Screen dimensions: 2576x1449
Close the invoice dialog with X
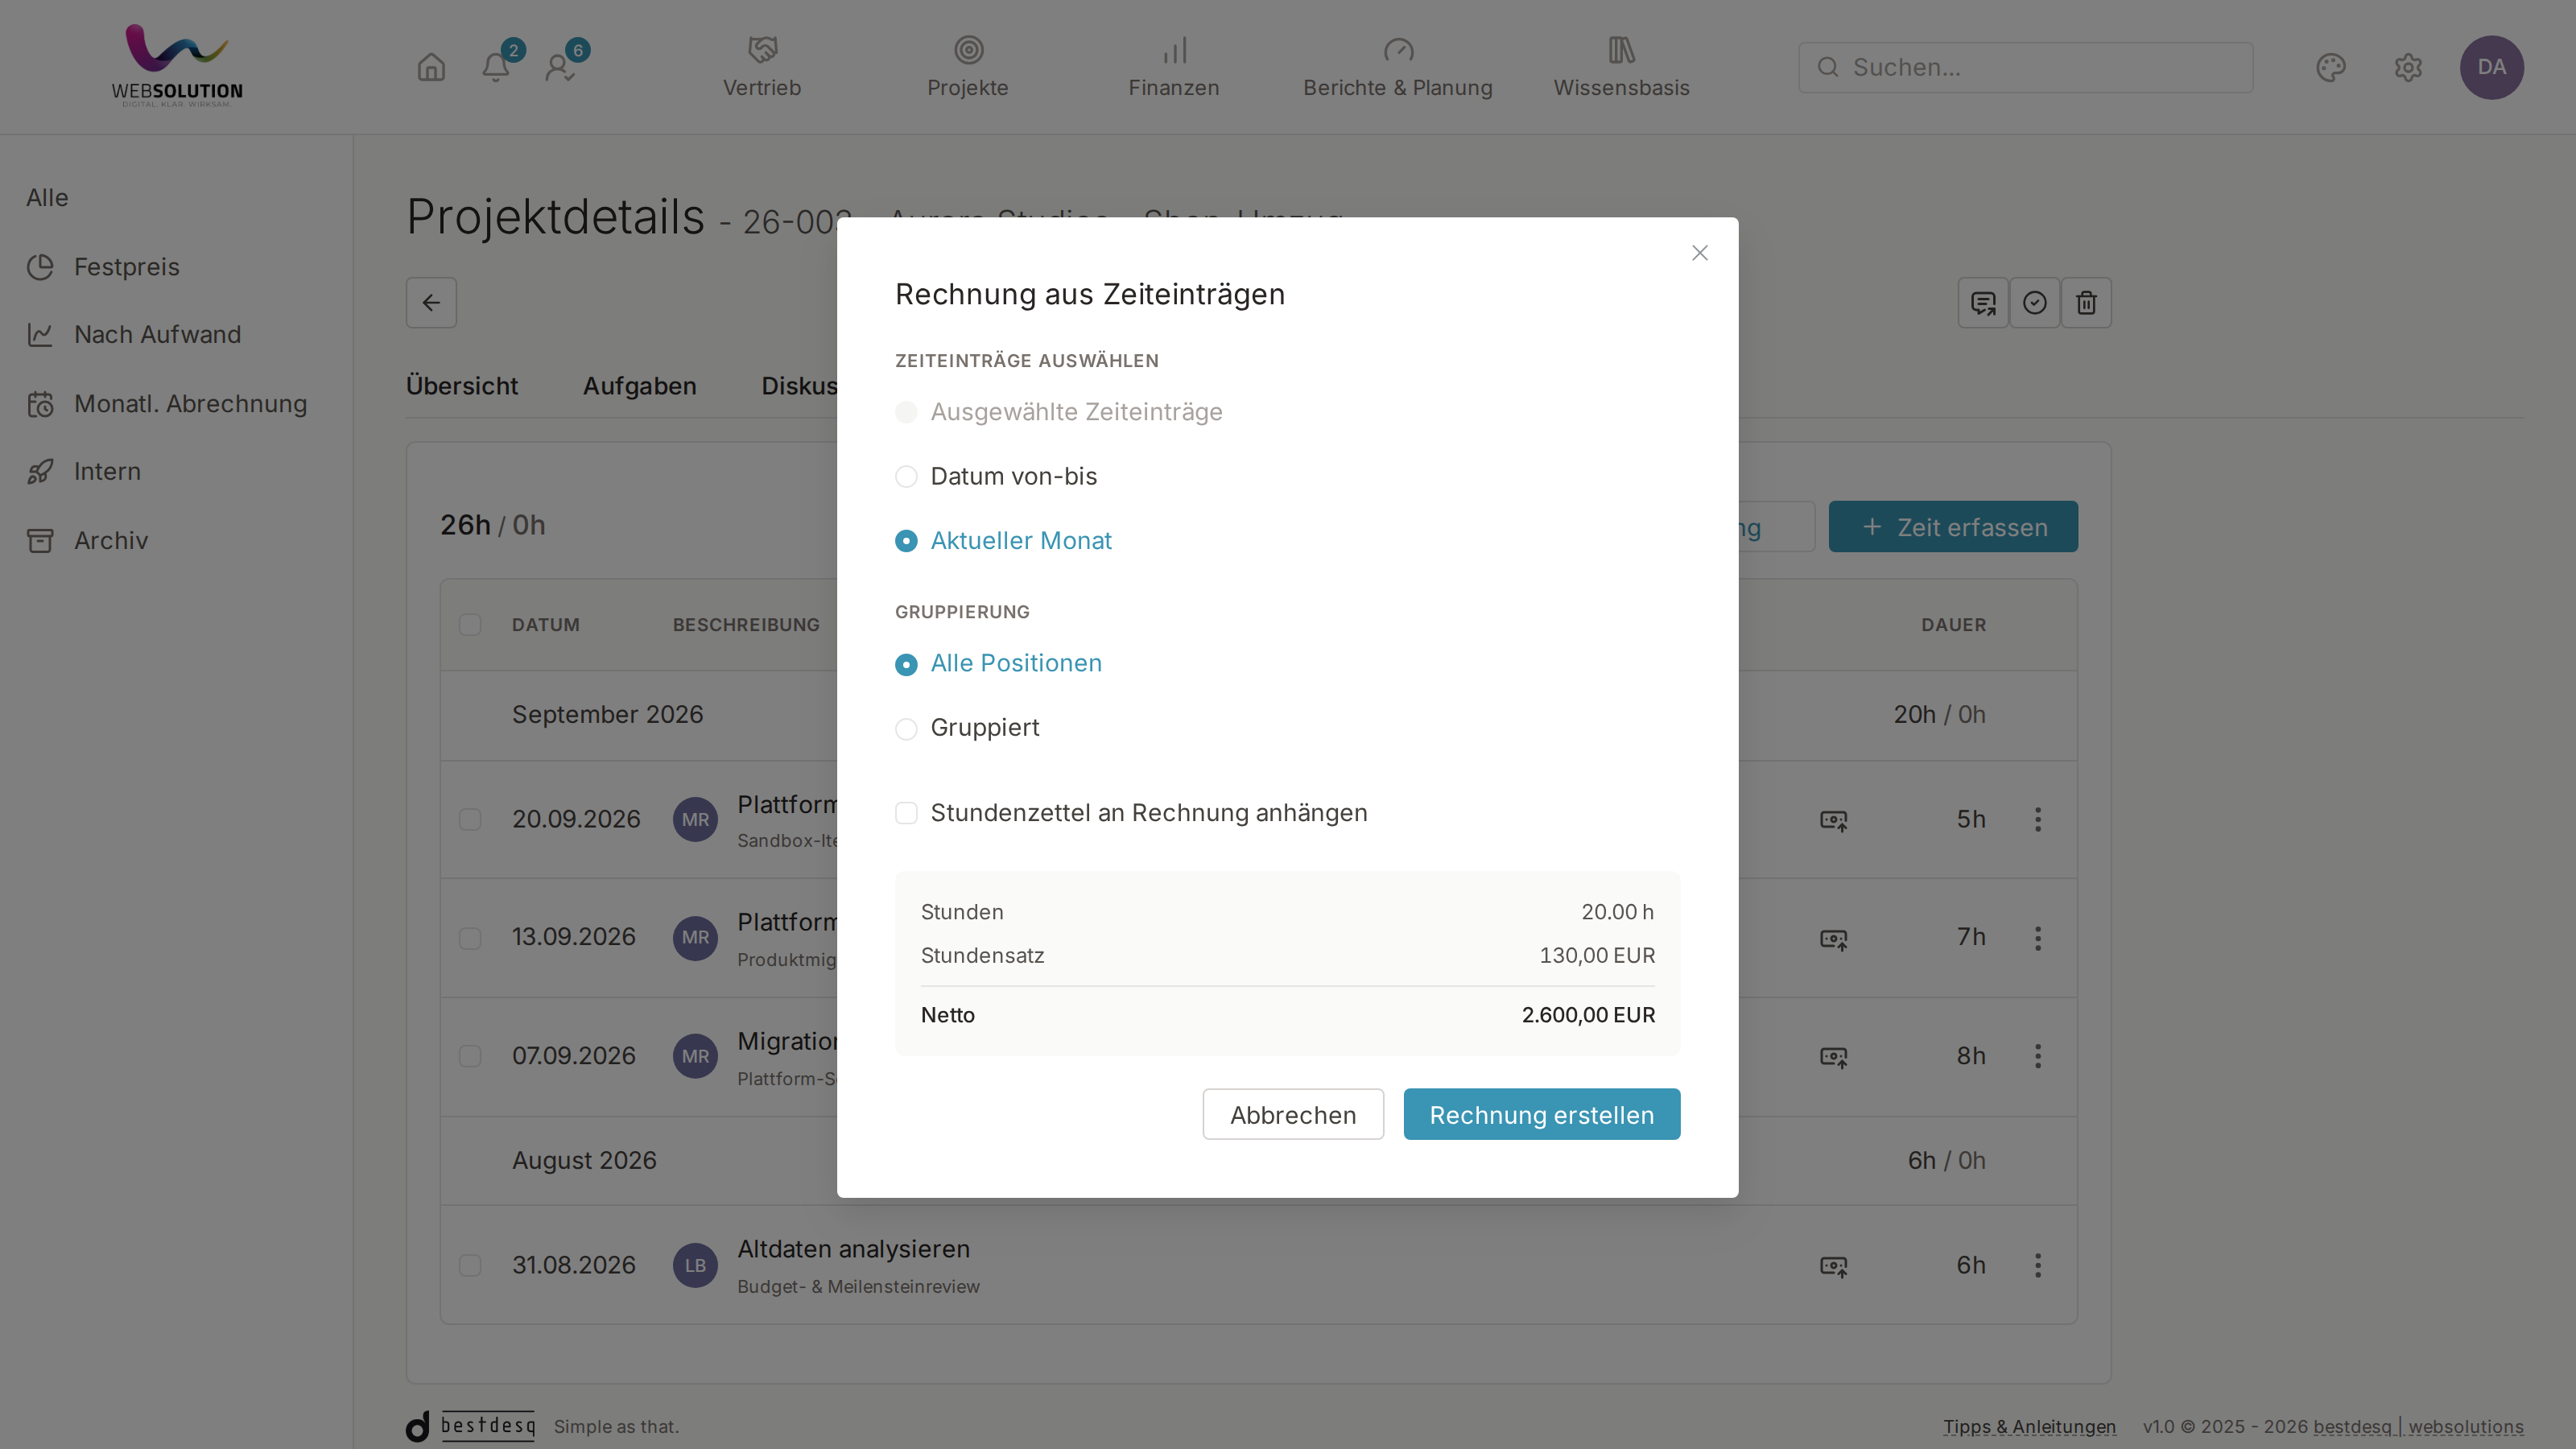1699,253
